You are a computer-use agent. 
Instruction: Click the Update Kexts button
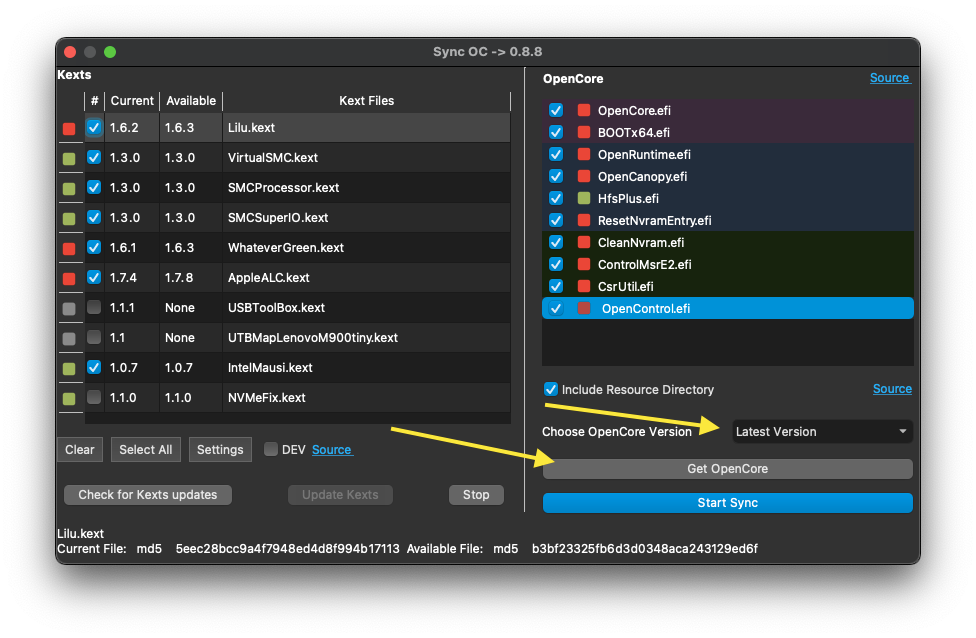[340, 495]
